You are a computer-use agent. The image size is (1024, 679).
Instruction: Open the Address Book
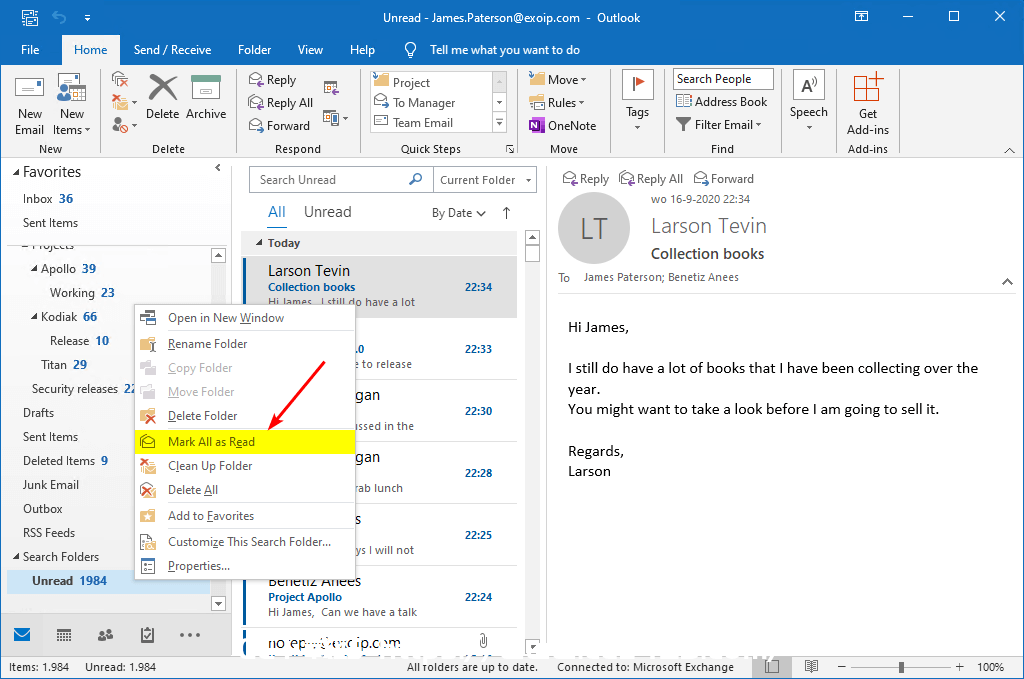point(722,101)
